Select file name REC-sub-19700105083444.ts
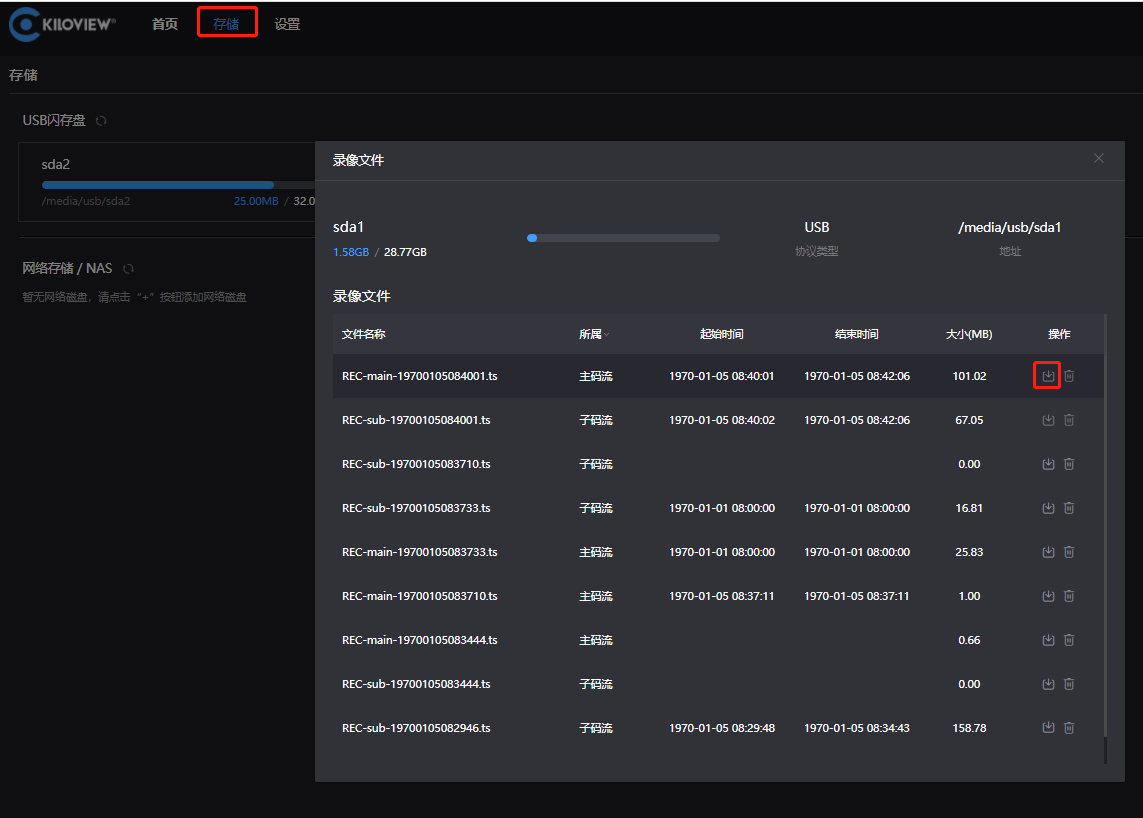The width and height of the screenshot is (1143, 818). point(416,684)
